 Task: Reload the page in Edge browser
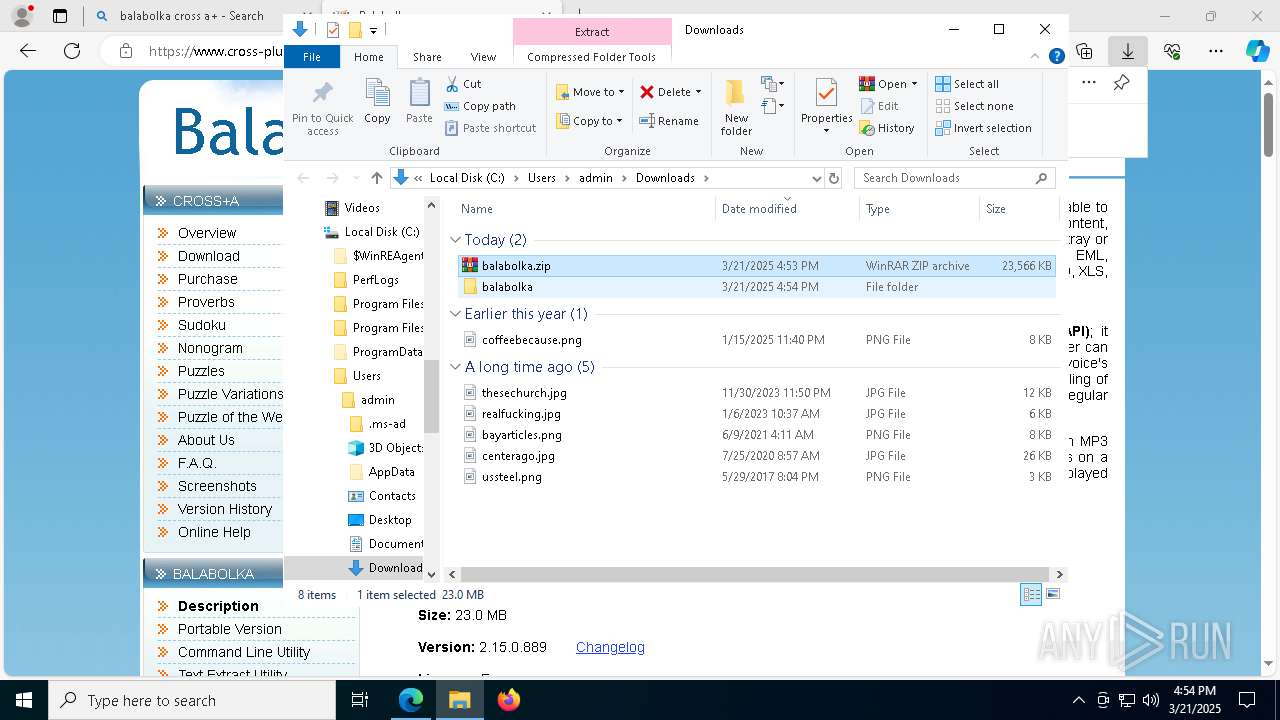(71, 51)
